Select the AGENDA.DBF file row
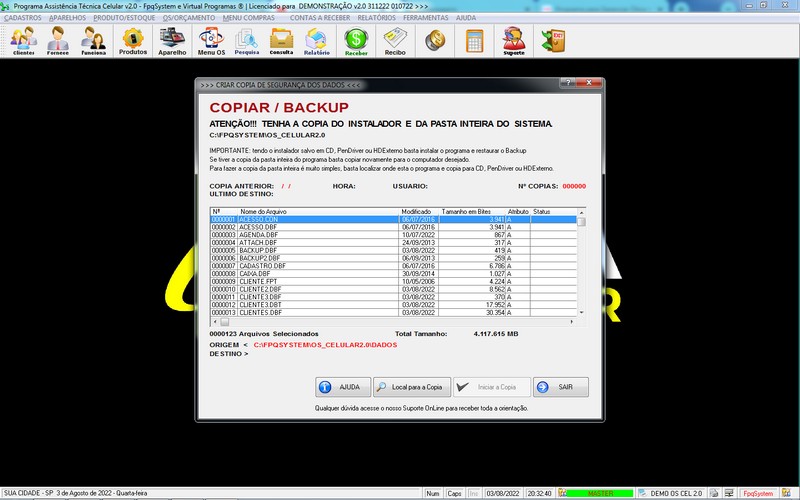 point(393,235)
